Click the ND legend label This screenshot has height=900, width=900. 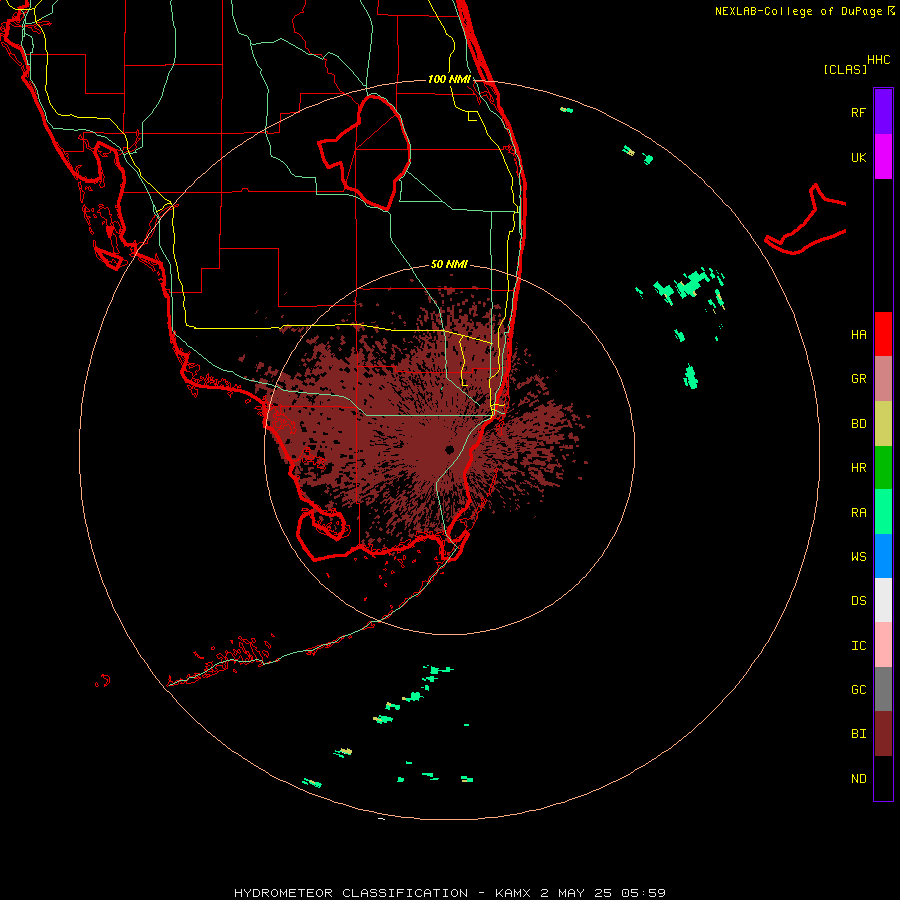858,779
